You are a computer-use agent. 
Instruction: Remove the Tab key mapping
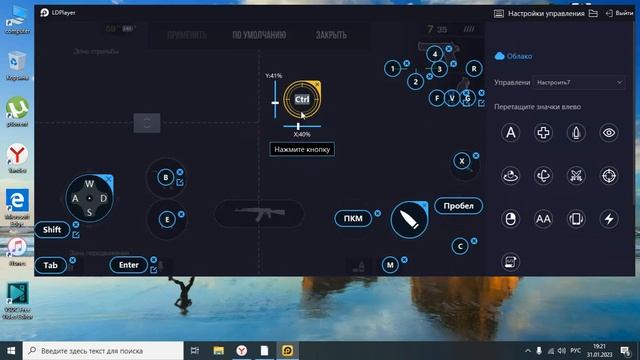72,260
